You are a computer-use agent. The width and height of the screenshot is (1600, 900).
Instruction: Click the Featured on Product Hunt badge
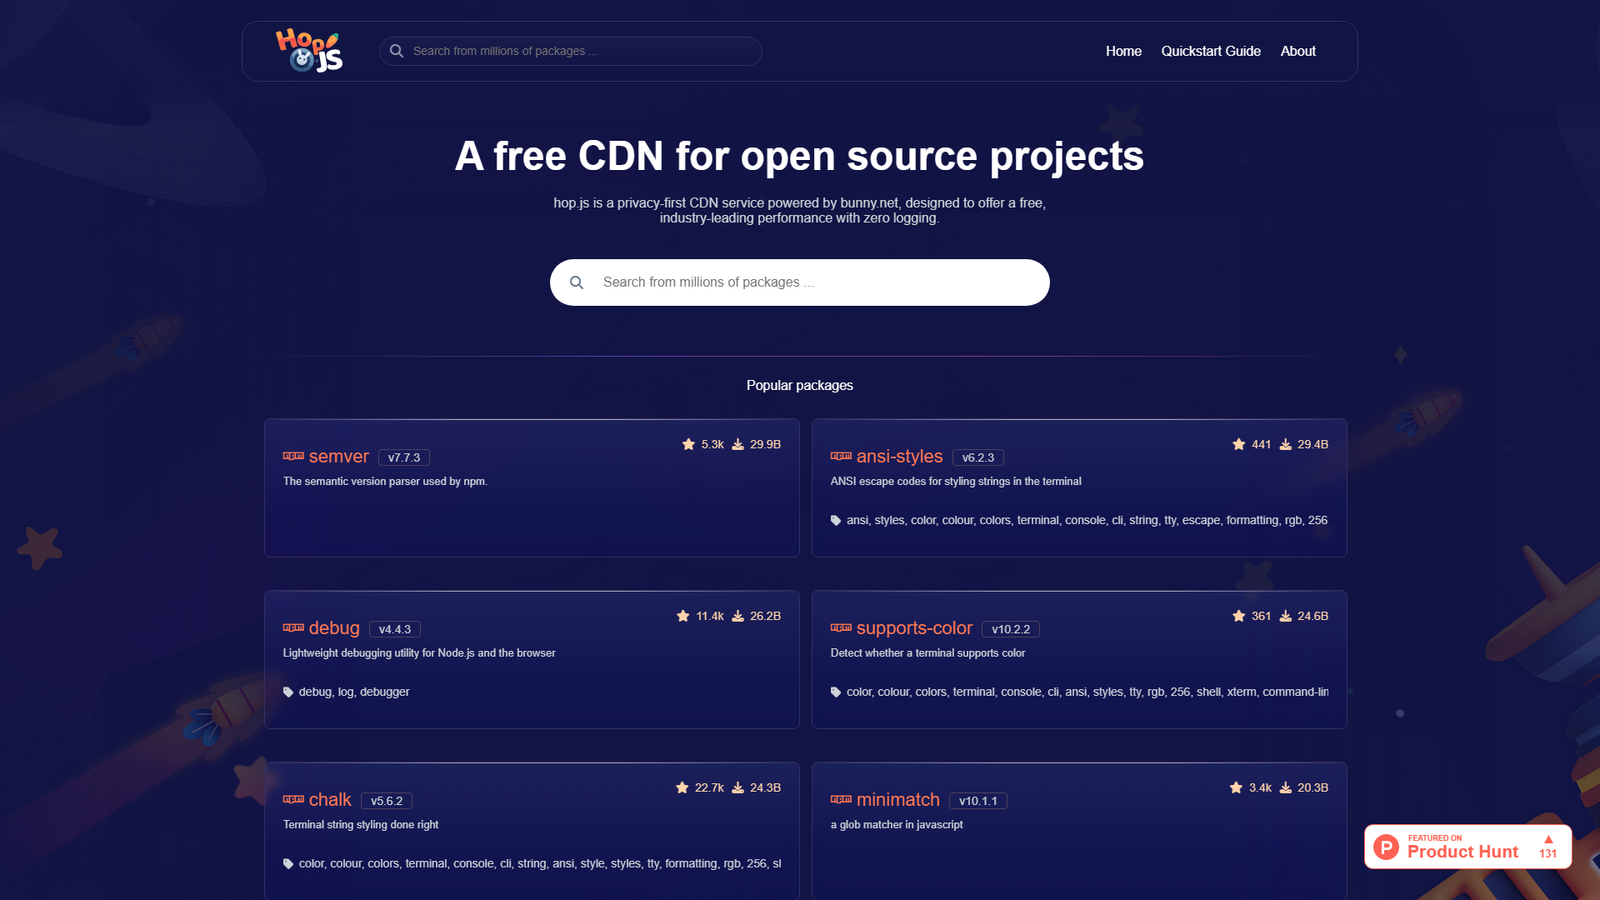pos(1466,846)
